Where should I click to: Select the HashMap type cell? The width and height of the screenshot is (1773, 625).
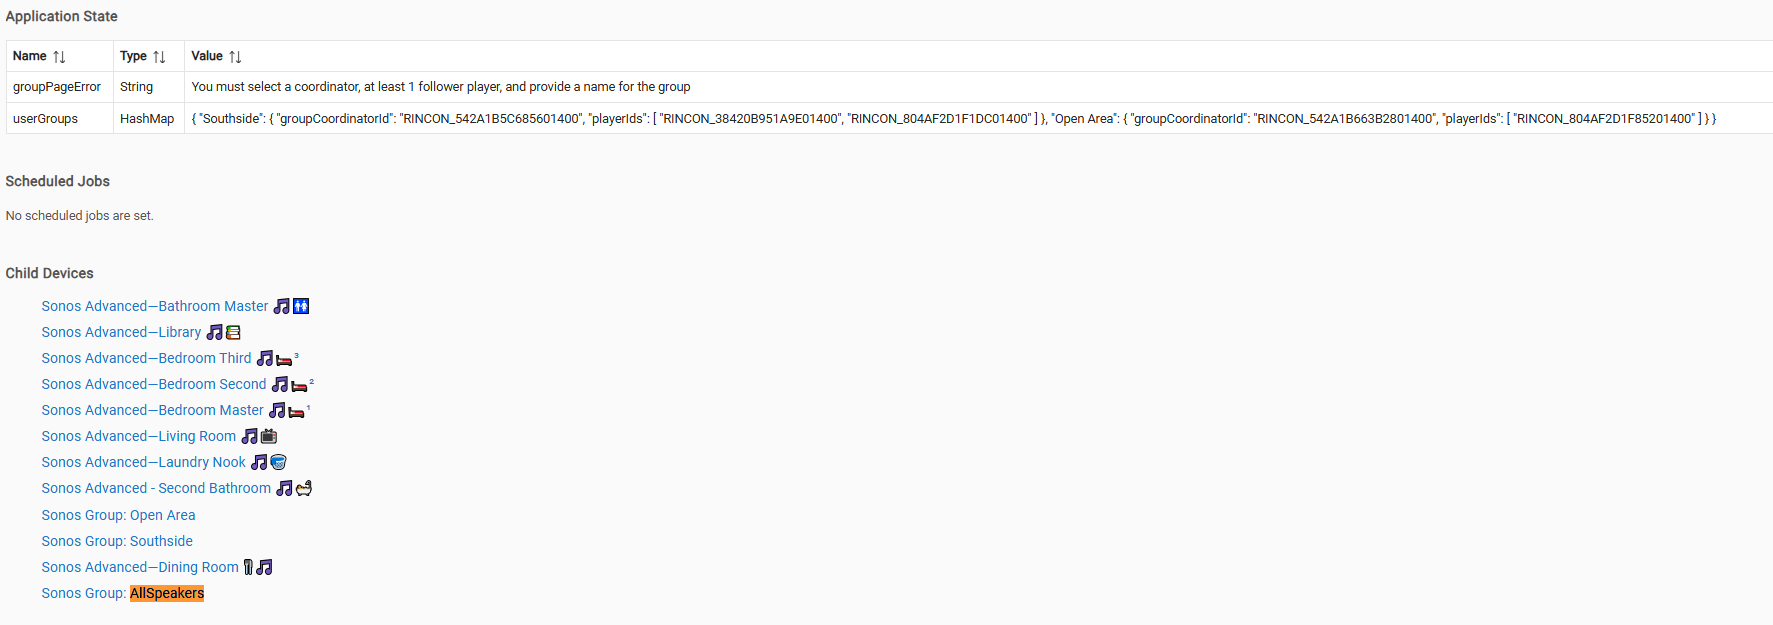(x=149, y=118)
